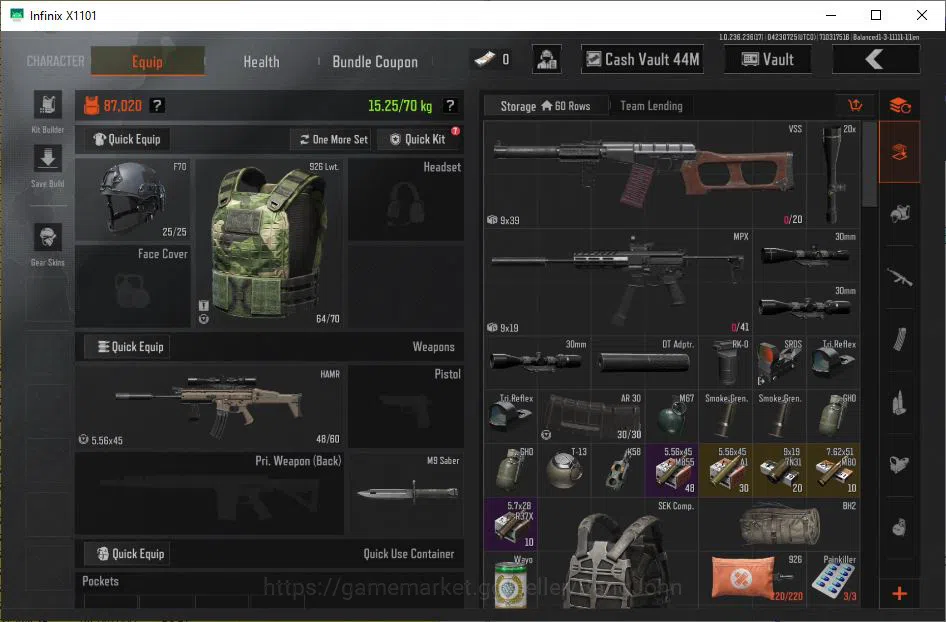
Task: Select the SEK Comp. vest in storage
Action: pos(618,553)
